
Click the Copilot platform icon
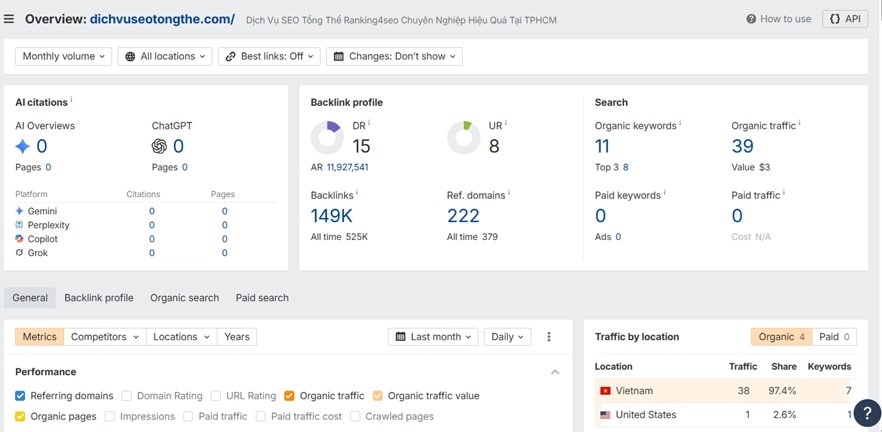coord(20,239)
